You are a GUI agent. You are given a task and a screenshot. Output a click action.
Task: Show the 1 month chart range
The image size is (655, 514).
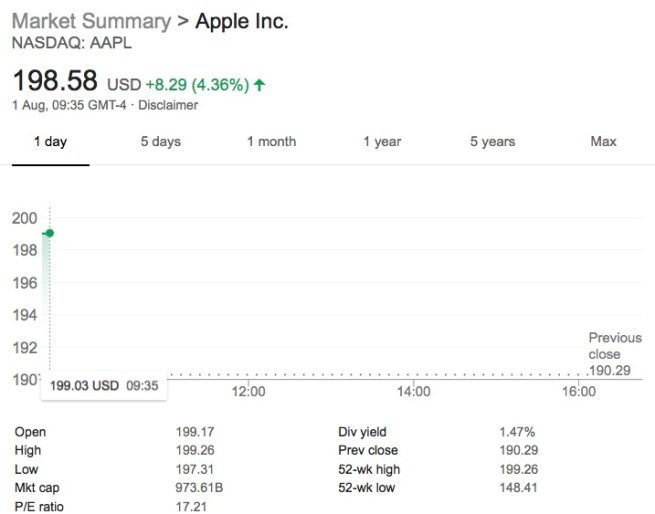pyautogui.click(x=271, y=142)
